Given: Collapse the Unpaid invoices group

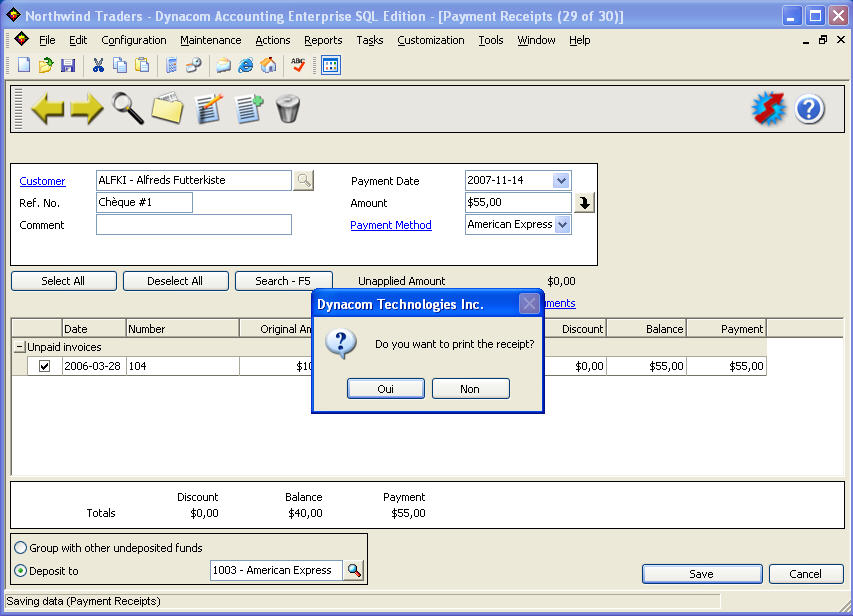Looking at the screenshot, I should [x=20, y=347].
